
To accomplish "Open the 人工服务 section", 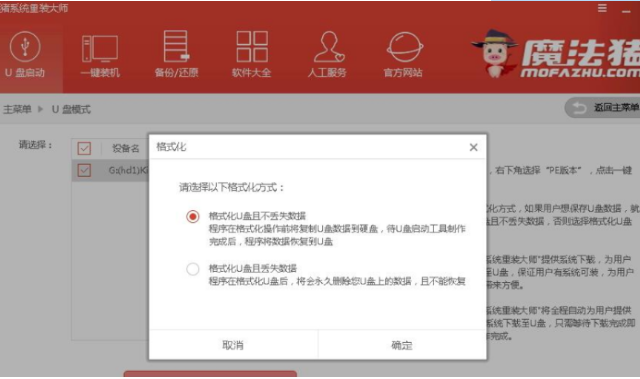I will [327, 55].
